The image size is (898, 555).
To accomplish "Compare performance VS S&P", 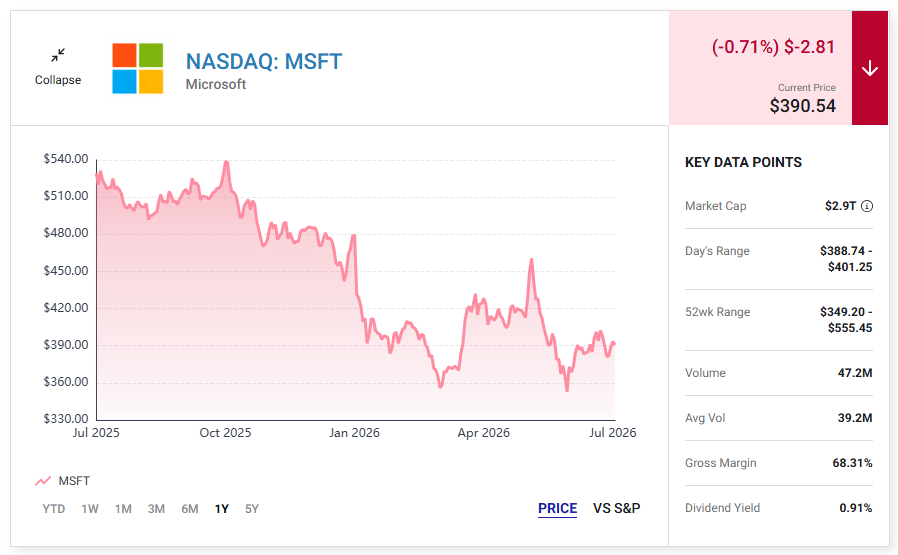I will [x=617, y=509].
